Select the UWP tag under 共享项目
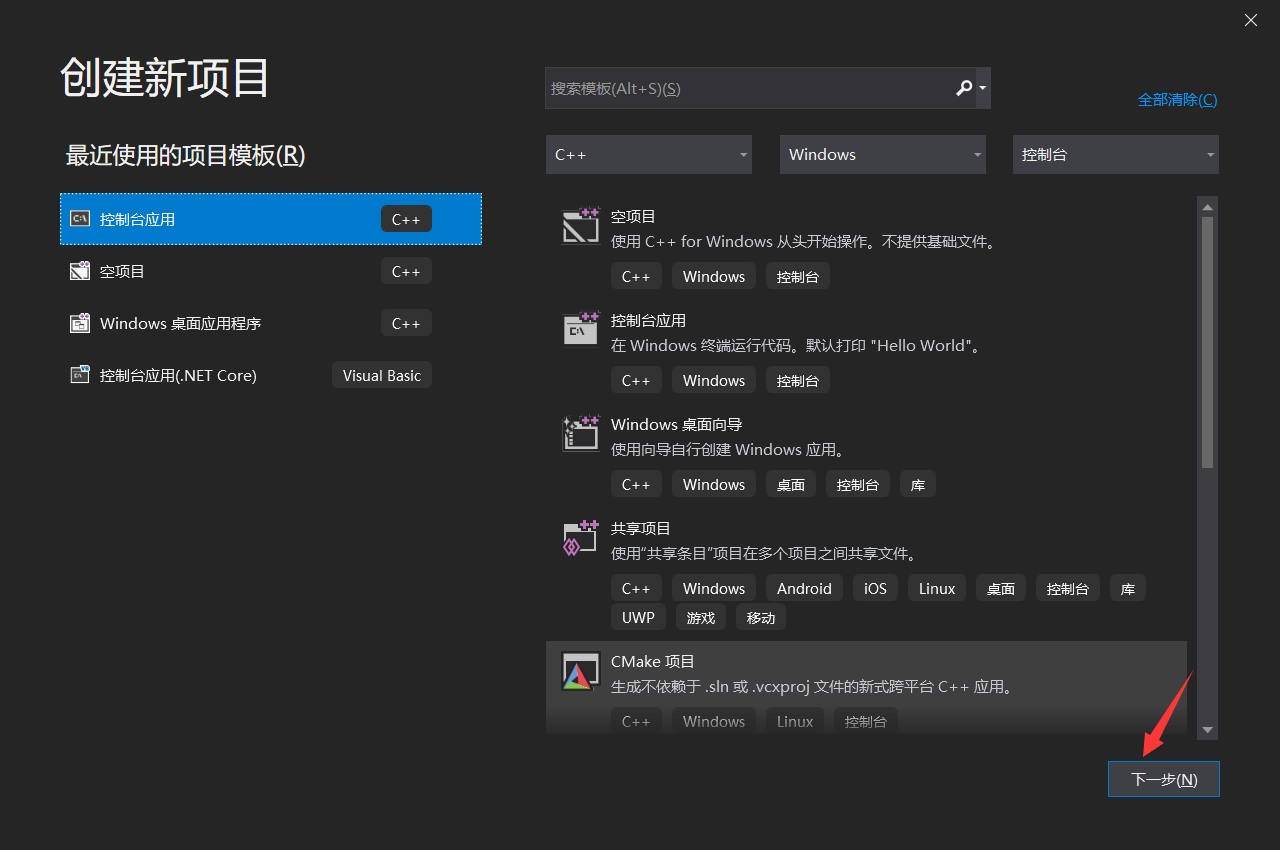The height and width of the screenshot is (850, 1280). coord(637,617)
